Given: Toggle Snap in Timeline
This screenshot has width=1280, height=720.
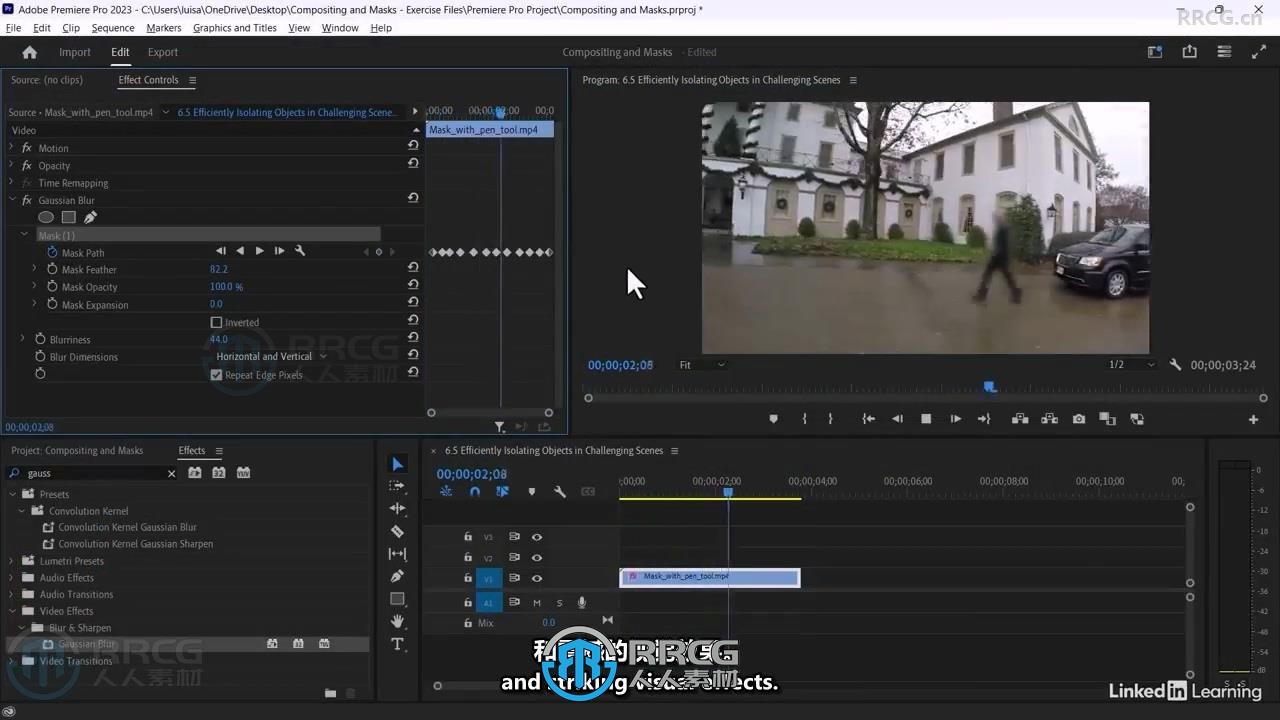Looking at the screenshot, I should 475,491.
